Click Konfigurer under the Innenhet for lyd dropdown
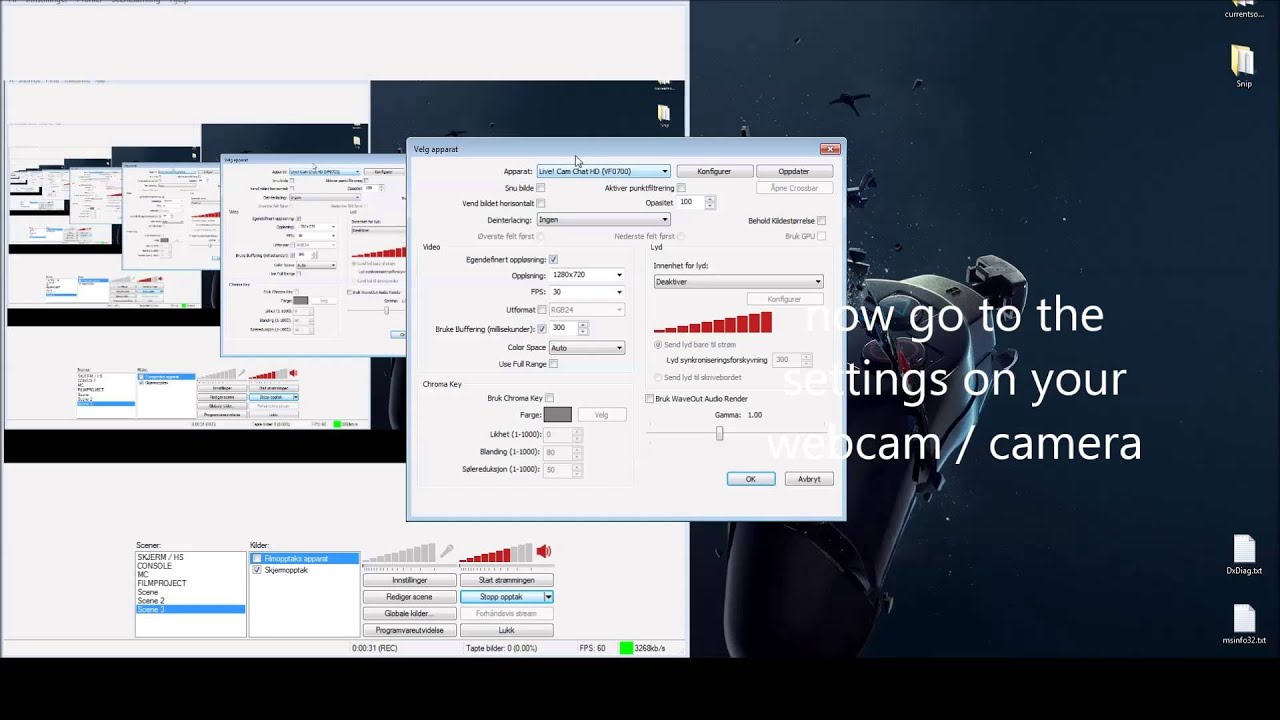Viewport: 1280px width, 720px height. click(784, 299)
